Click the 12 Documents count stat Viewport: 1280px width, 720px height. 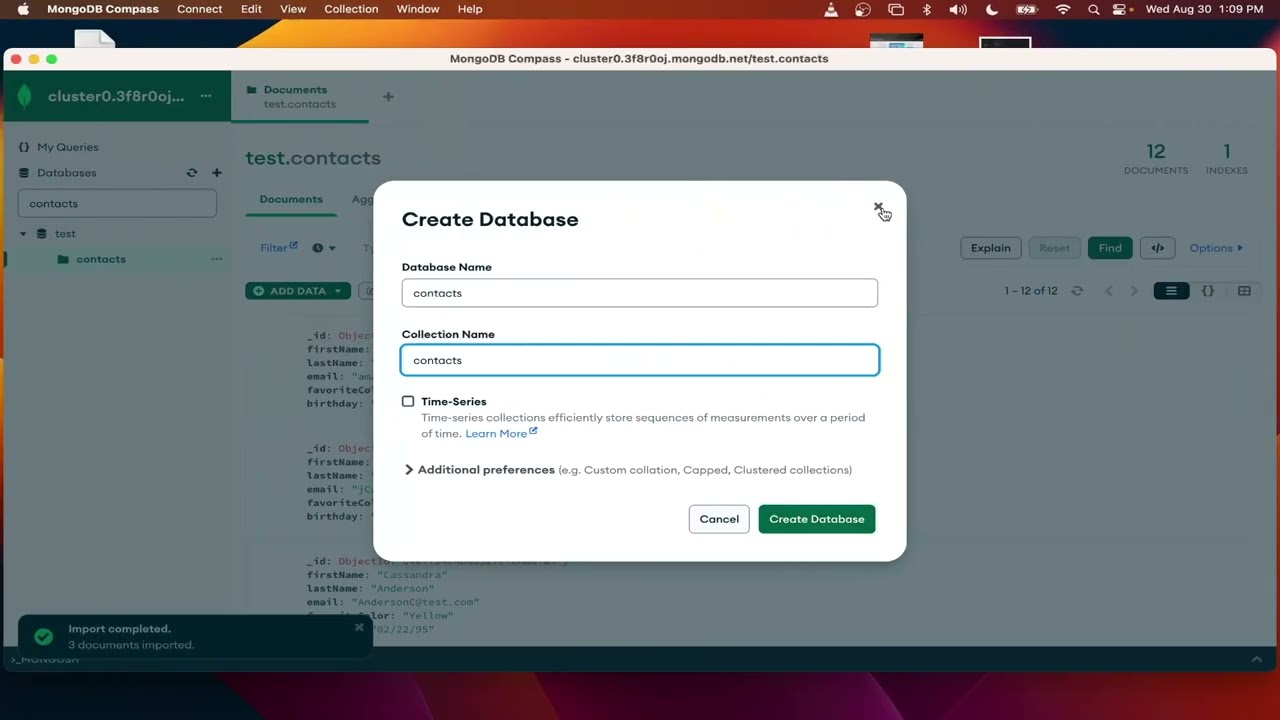(1156, 158)
